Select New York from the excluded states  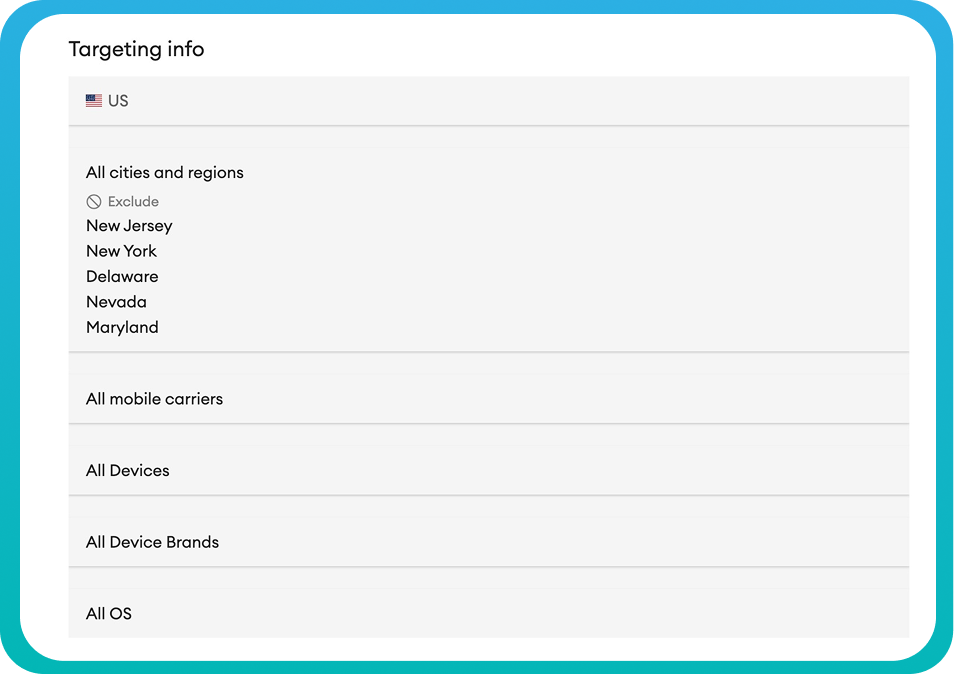(x=121, y=251)
